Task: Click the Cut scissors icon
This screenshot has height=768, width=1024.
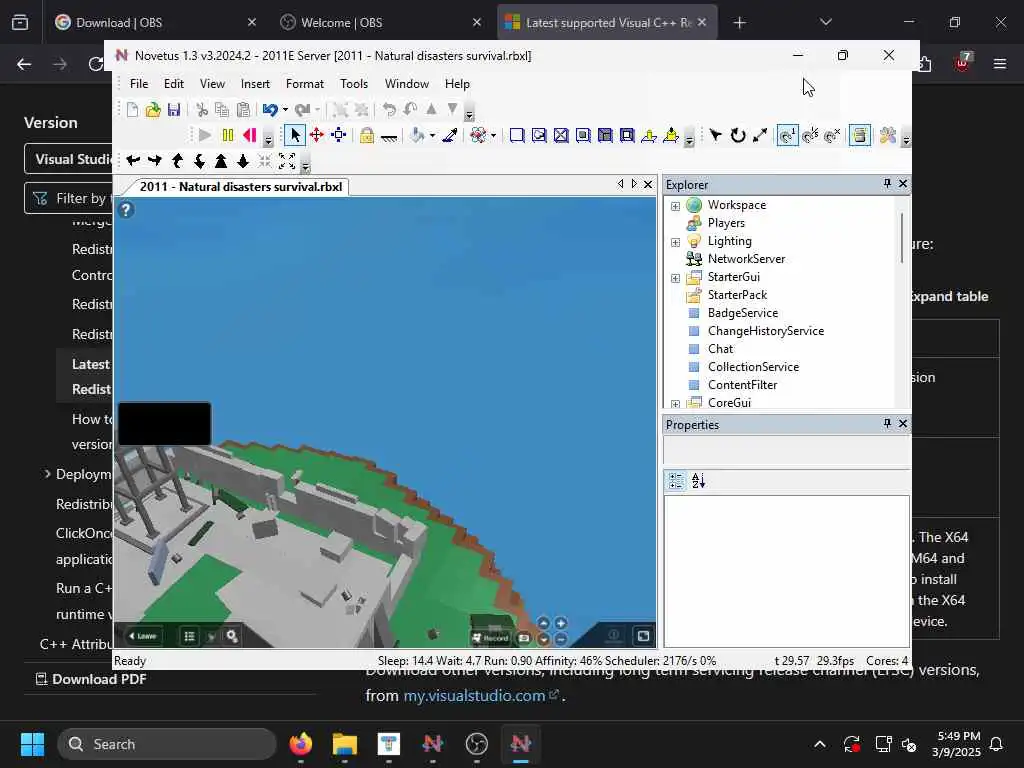Action: 202,110
